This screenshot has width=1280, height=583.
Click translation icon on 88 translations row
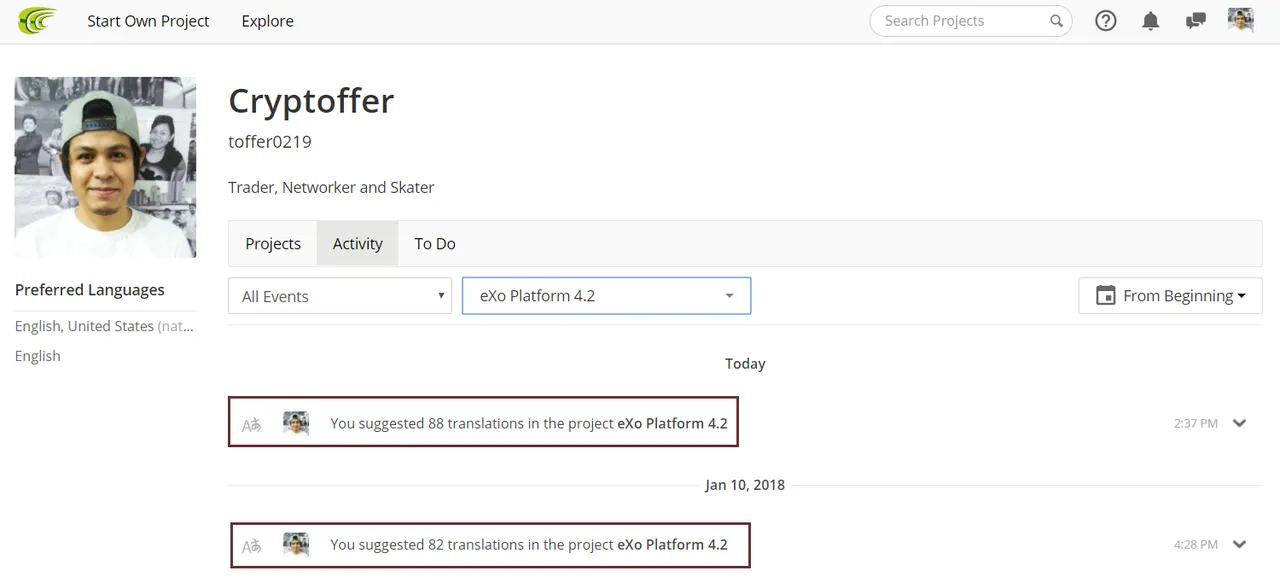click(x=252, y=425)
